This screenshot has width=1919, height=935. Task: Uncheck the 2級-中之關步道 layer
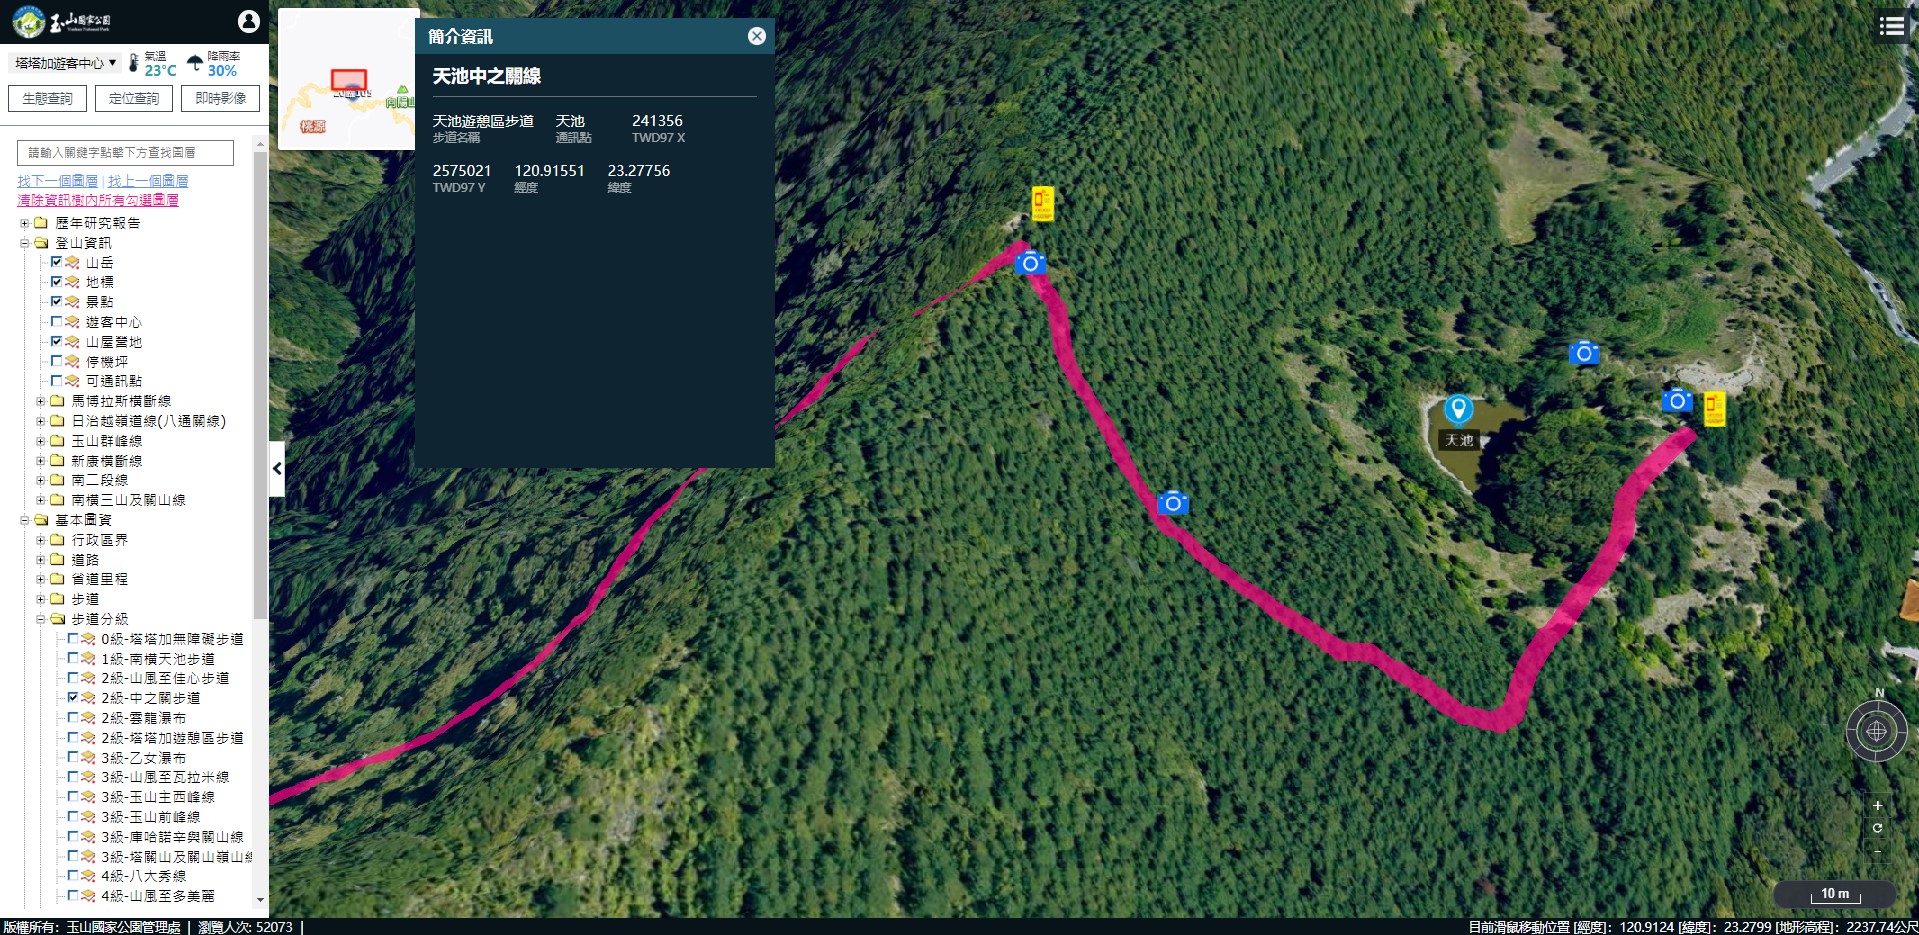tap(72, 697)
